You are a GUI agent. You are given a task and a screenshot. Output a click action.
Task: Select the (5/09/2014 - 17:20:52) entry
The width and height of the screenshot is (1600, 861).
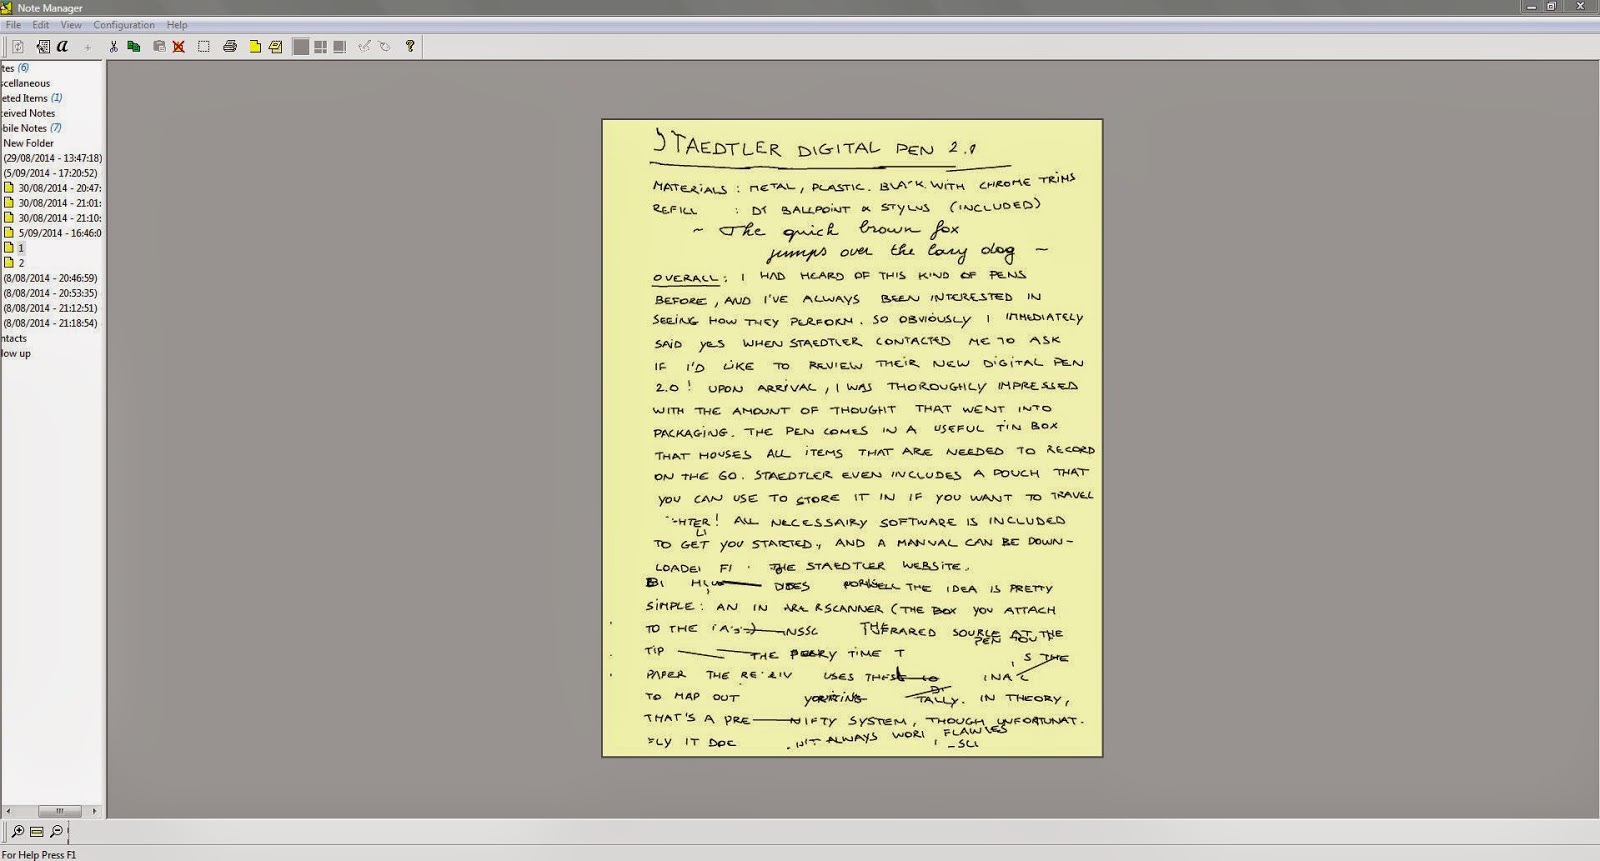pyautogui.click(x=50, y=173)
